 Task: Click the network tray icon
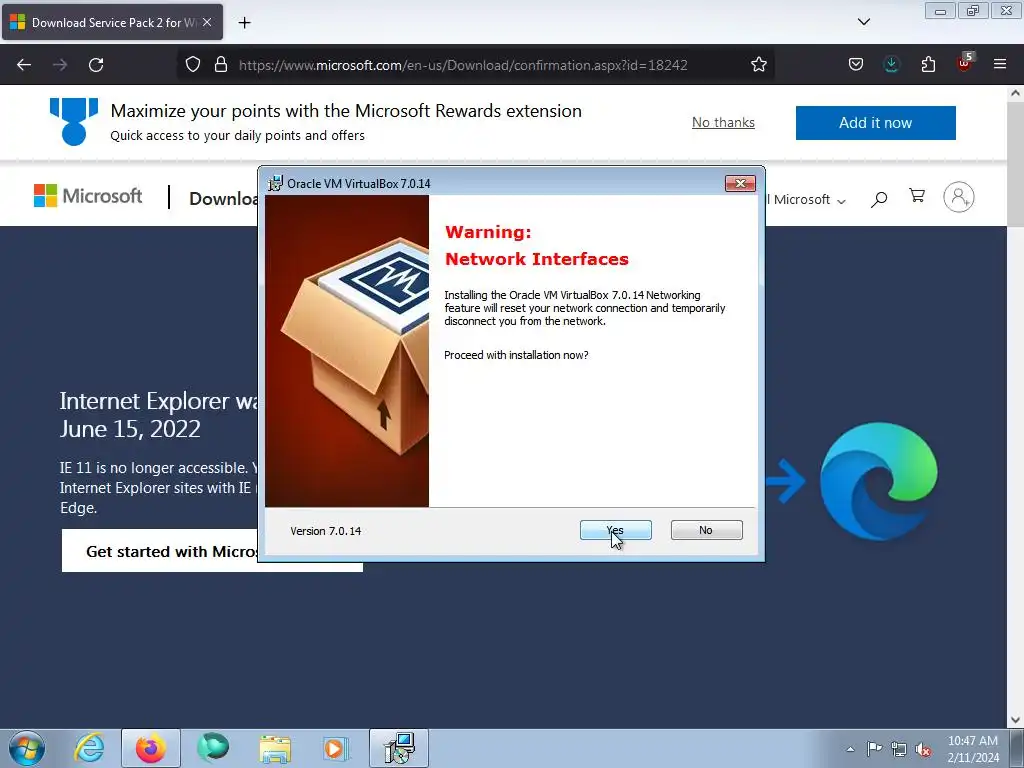(899, 749)
